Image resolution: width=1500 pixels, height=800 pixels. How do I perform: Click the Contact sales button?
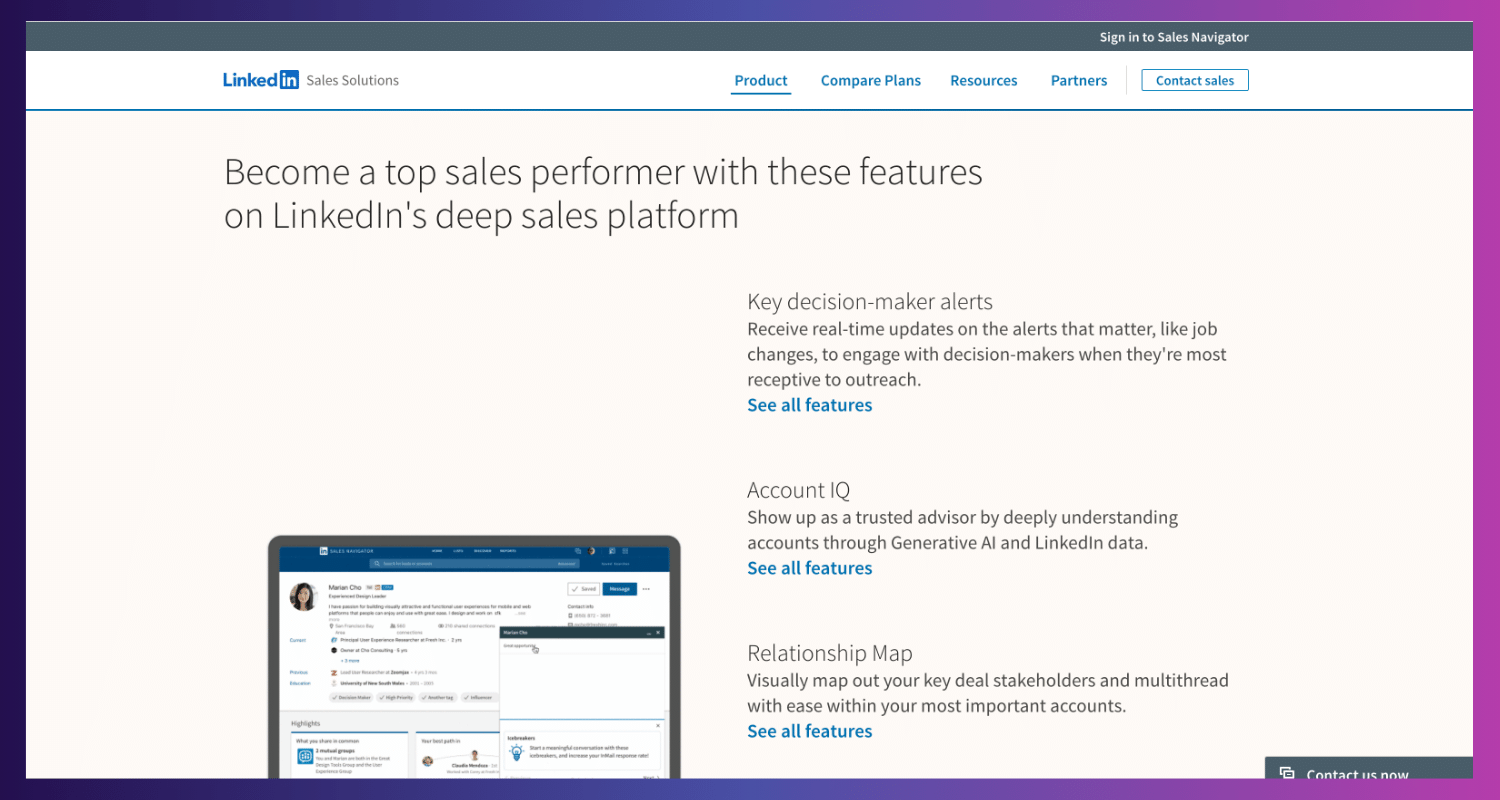(1195, 80)
